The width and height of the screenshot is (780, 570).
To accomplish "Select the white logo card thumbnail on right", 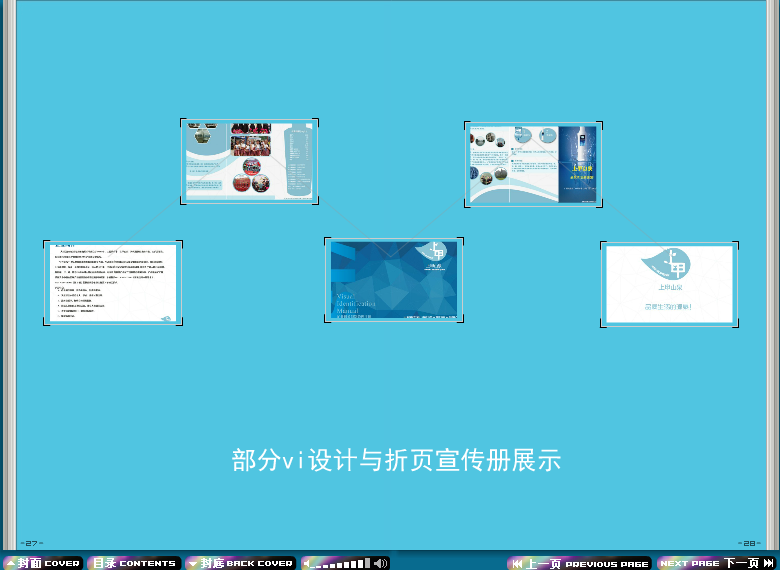I will tap(669, 284).
